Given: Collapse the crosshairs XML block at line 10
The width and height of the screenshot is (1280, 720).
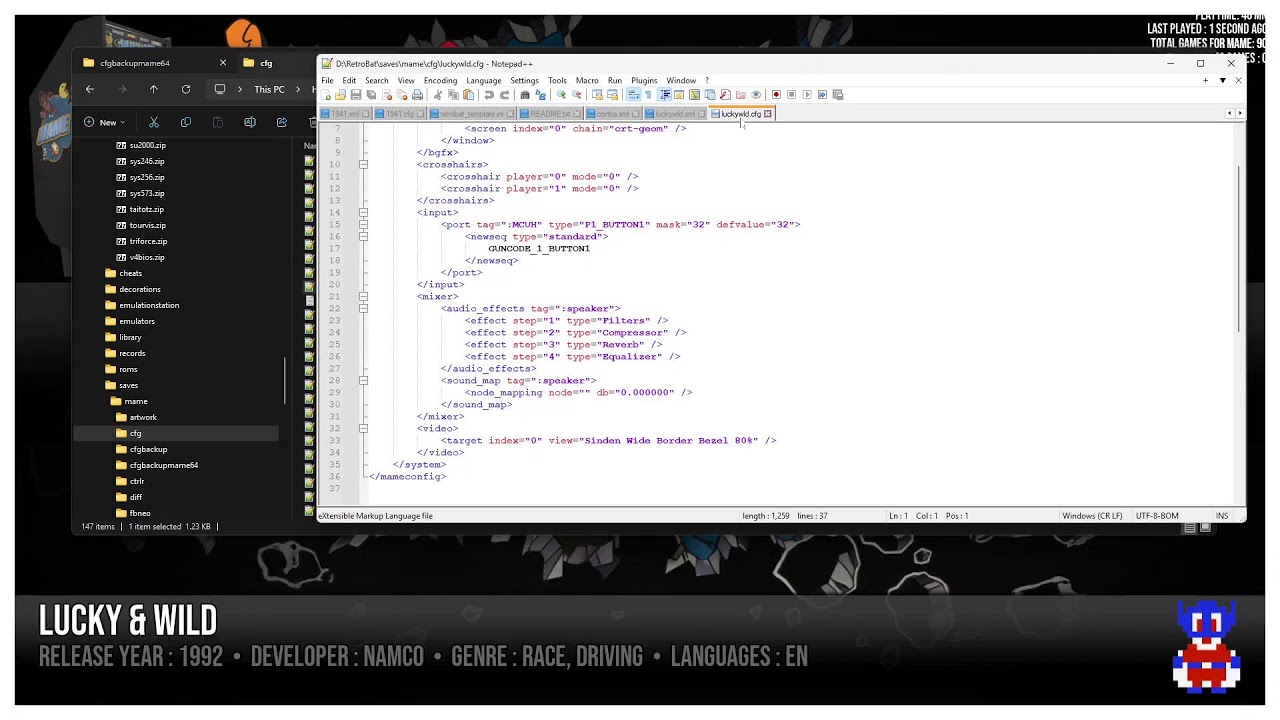Looking at the screenshot, I should pyautogui.click(x=363, y=165).
